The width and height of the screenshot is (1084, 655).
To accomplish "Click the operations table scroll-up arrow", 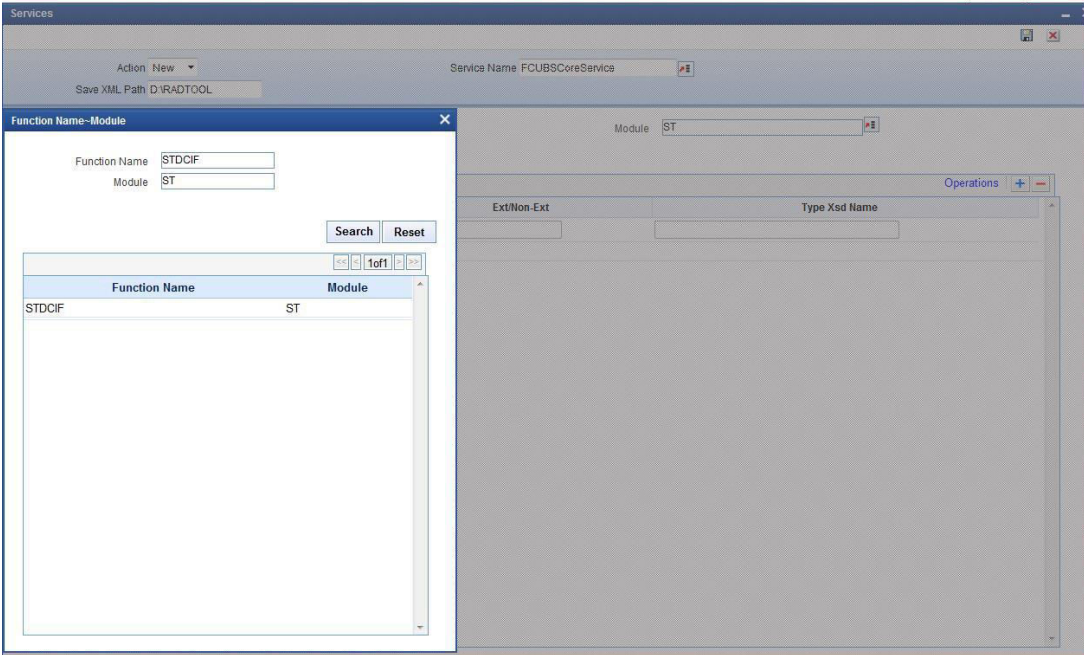I will [1052, 205].
